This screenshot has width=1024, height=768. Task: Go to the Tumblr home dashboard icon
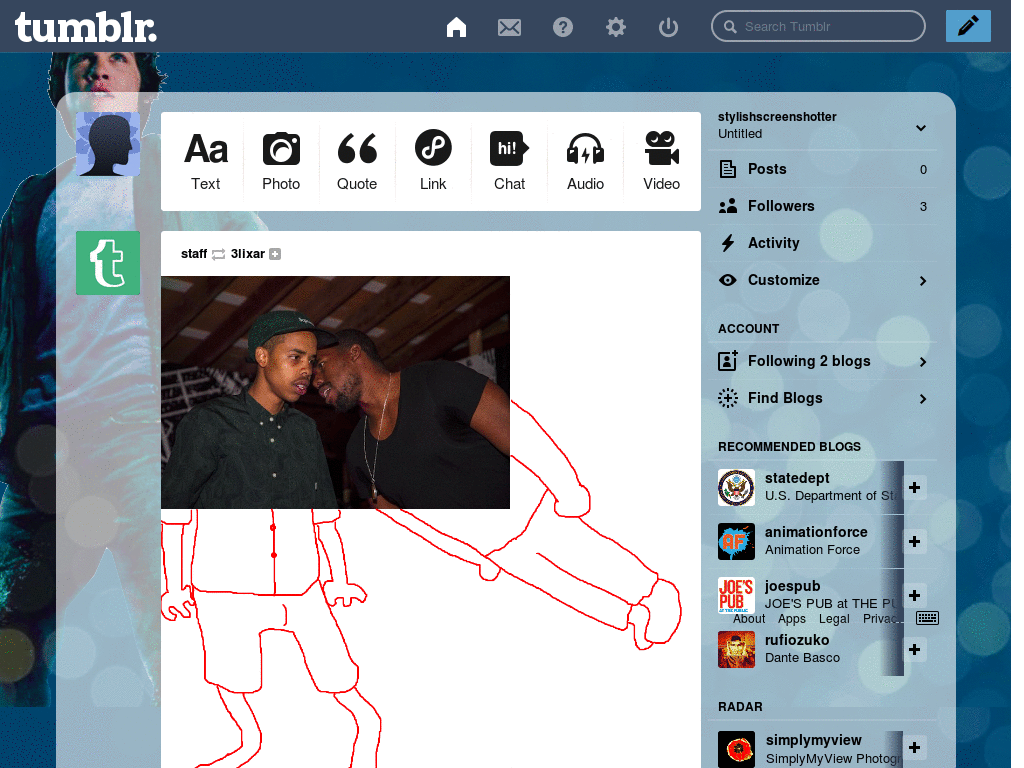(456, 27)
